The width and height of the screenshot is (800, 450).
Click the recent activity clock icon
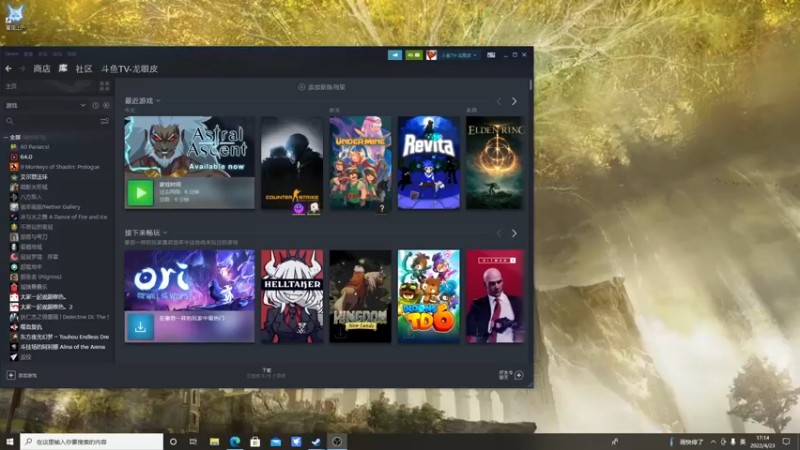pos(95,105)
